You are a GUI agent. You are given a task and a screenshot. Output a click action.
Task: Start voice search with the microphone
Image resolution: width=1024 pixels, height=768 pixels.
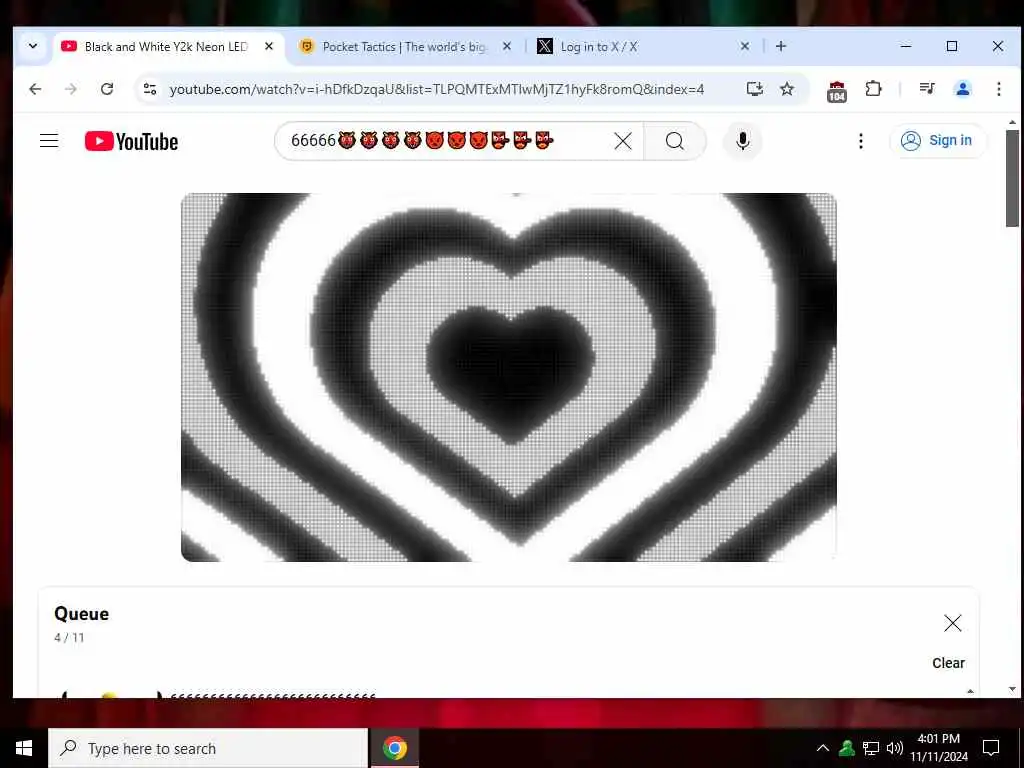tap(743, 140)
